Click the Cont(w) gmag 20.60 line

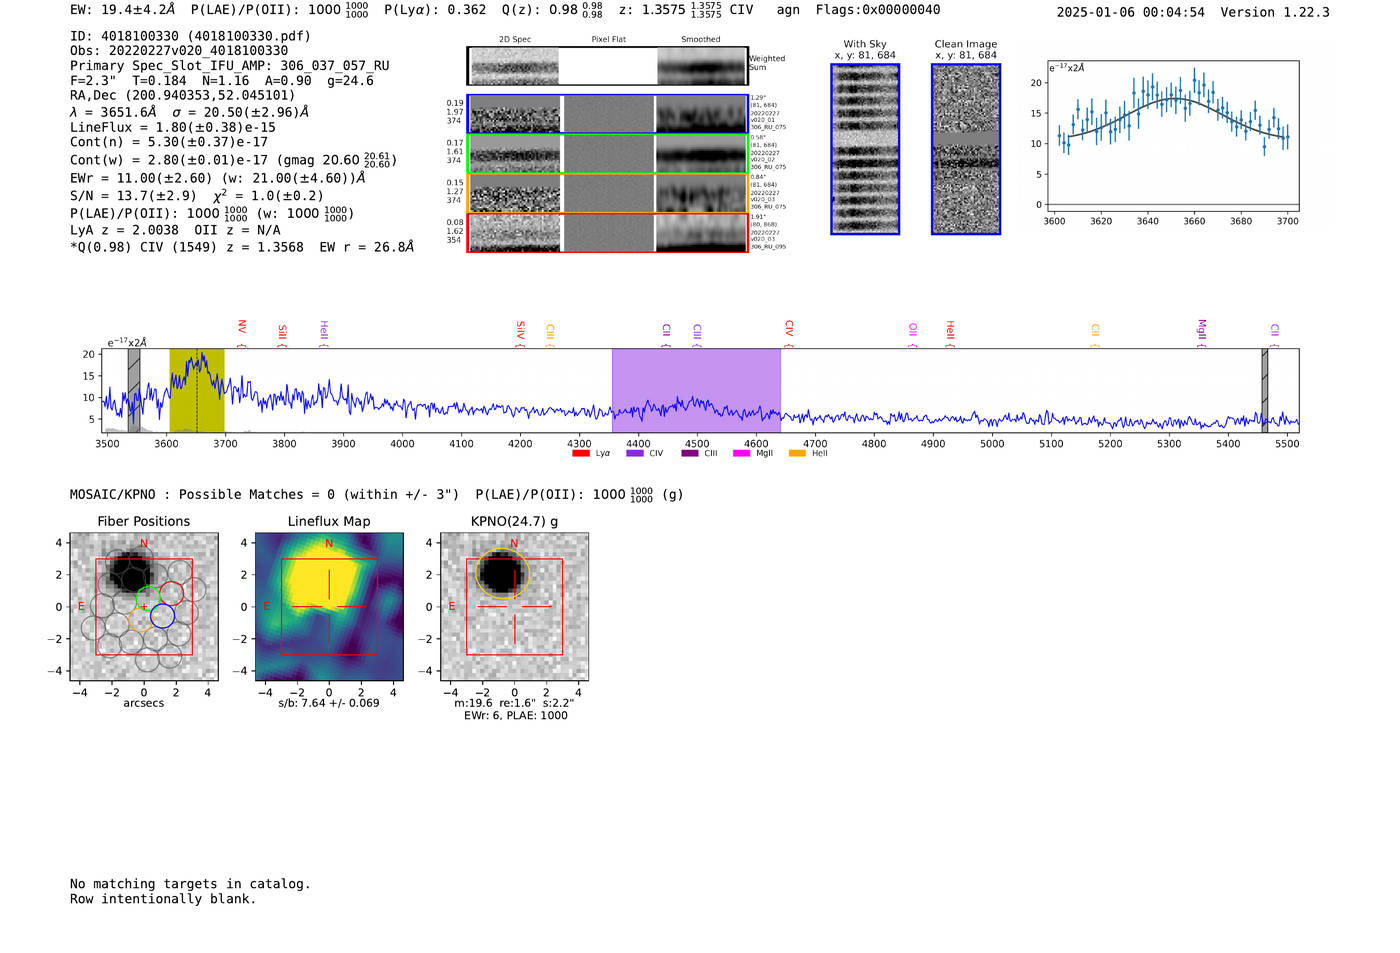233,160
